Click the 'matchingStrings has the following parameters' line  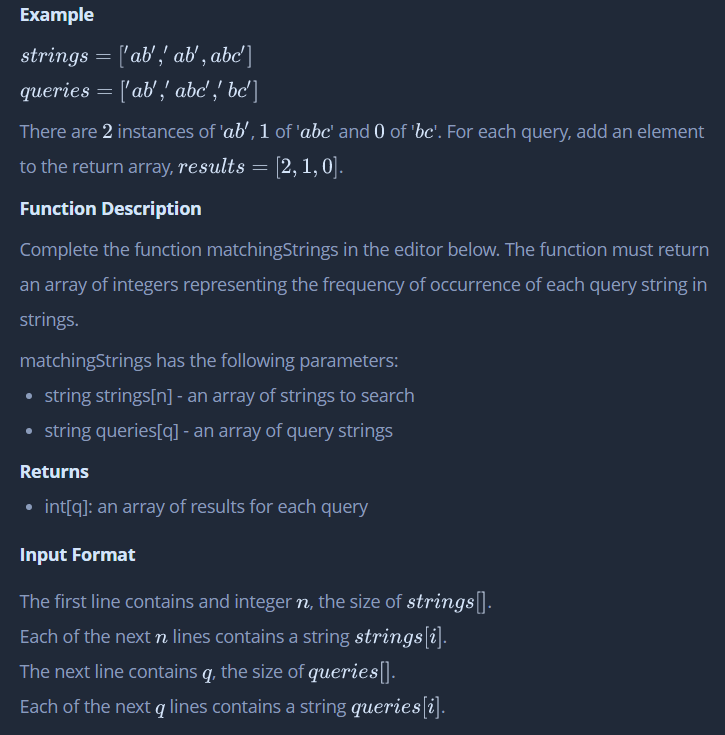coord(209,361)
